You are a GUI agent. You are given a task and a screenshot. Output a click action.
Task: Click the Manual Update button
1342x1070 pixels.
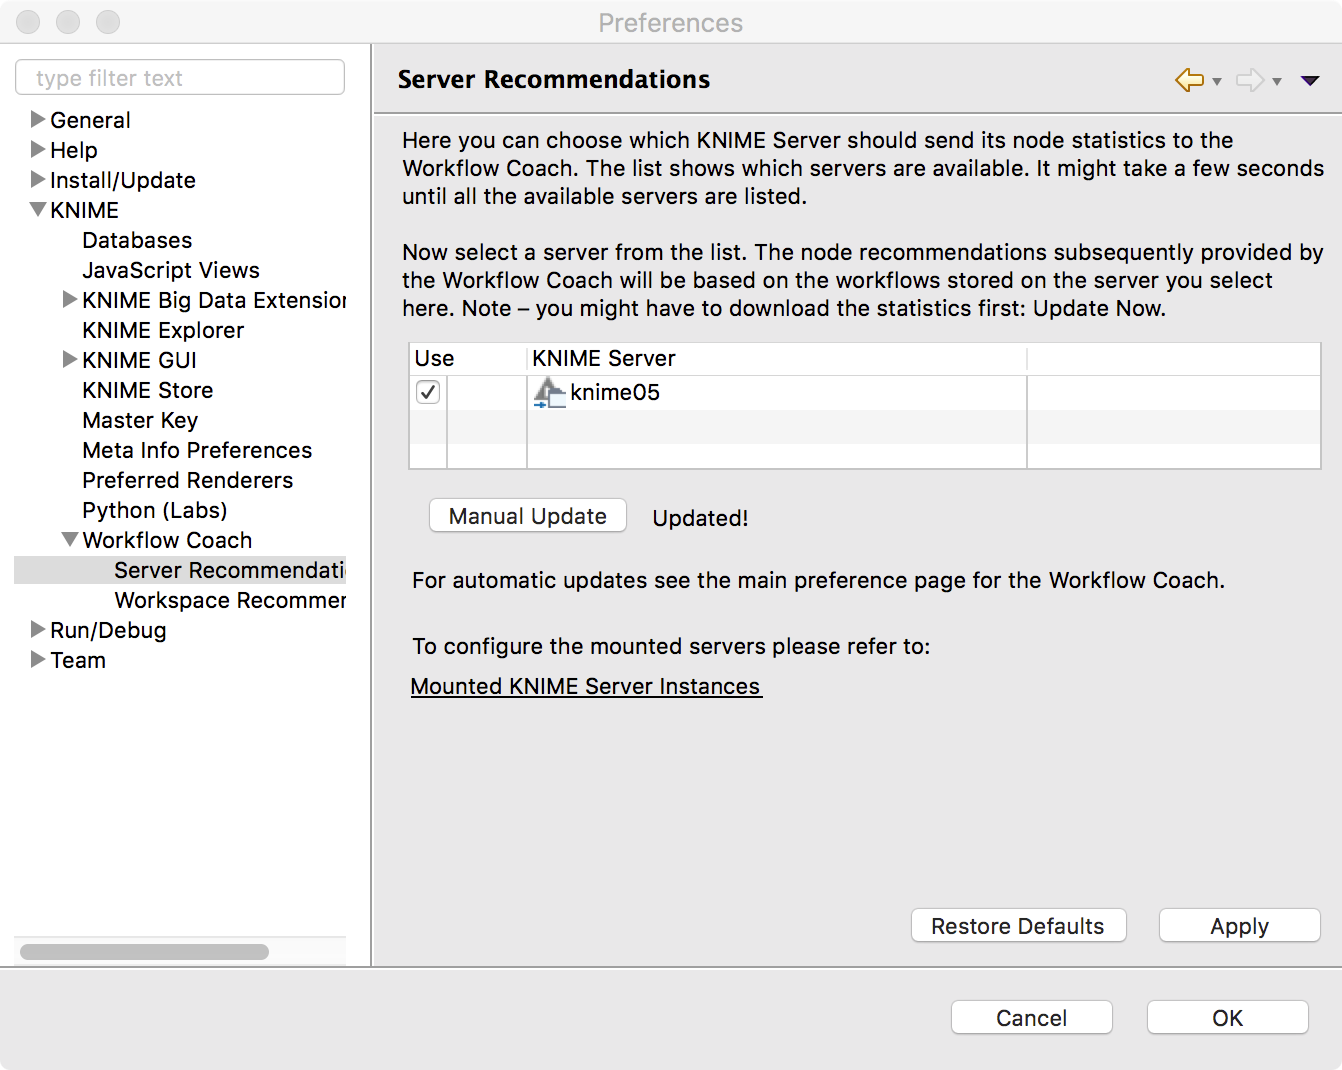coord(527,516)
